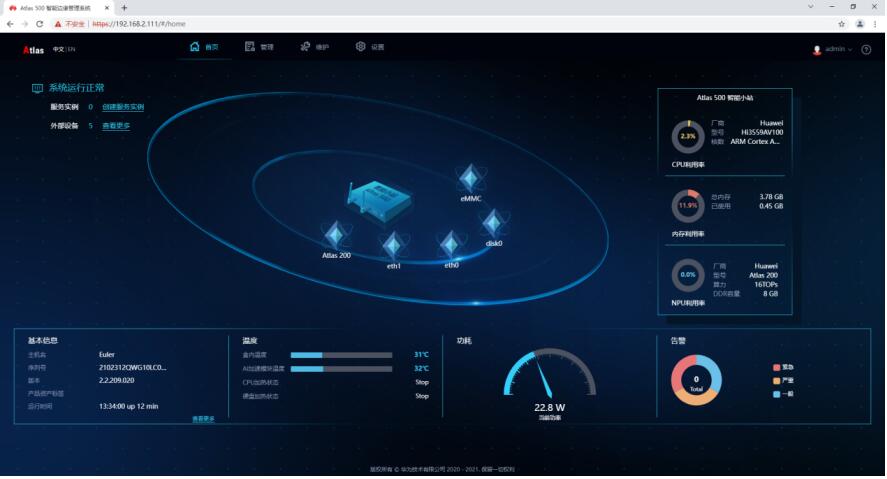This screenshot has height=479, width=887.
Task: Click the 31°C temperature value
Action: (421, 355)
